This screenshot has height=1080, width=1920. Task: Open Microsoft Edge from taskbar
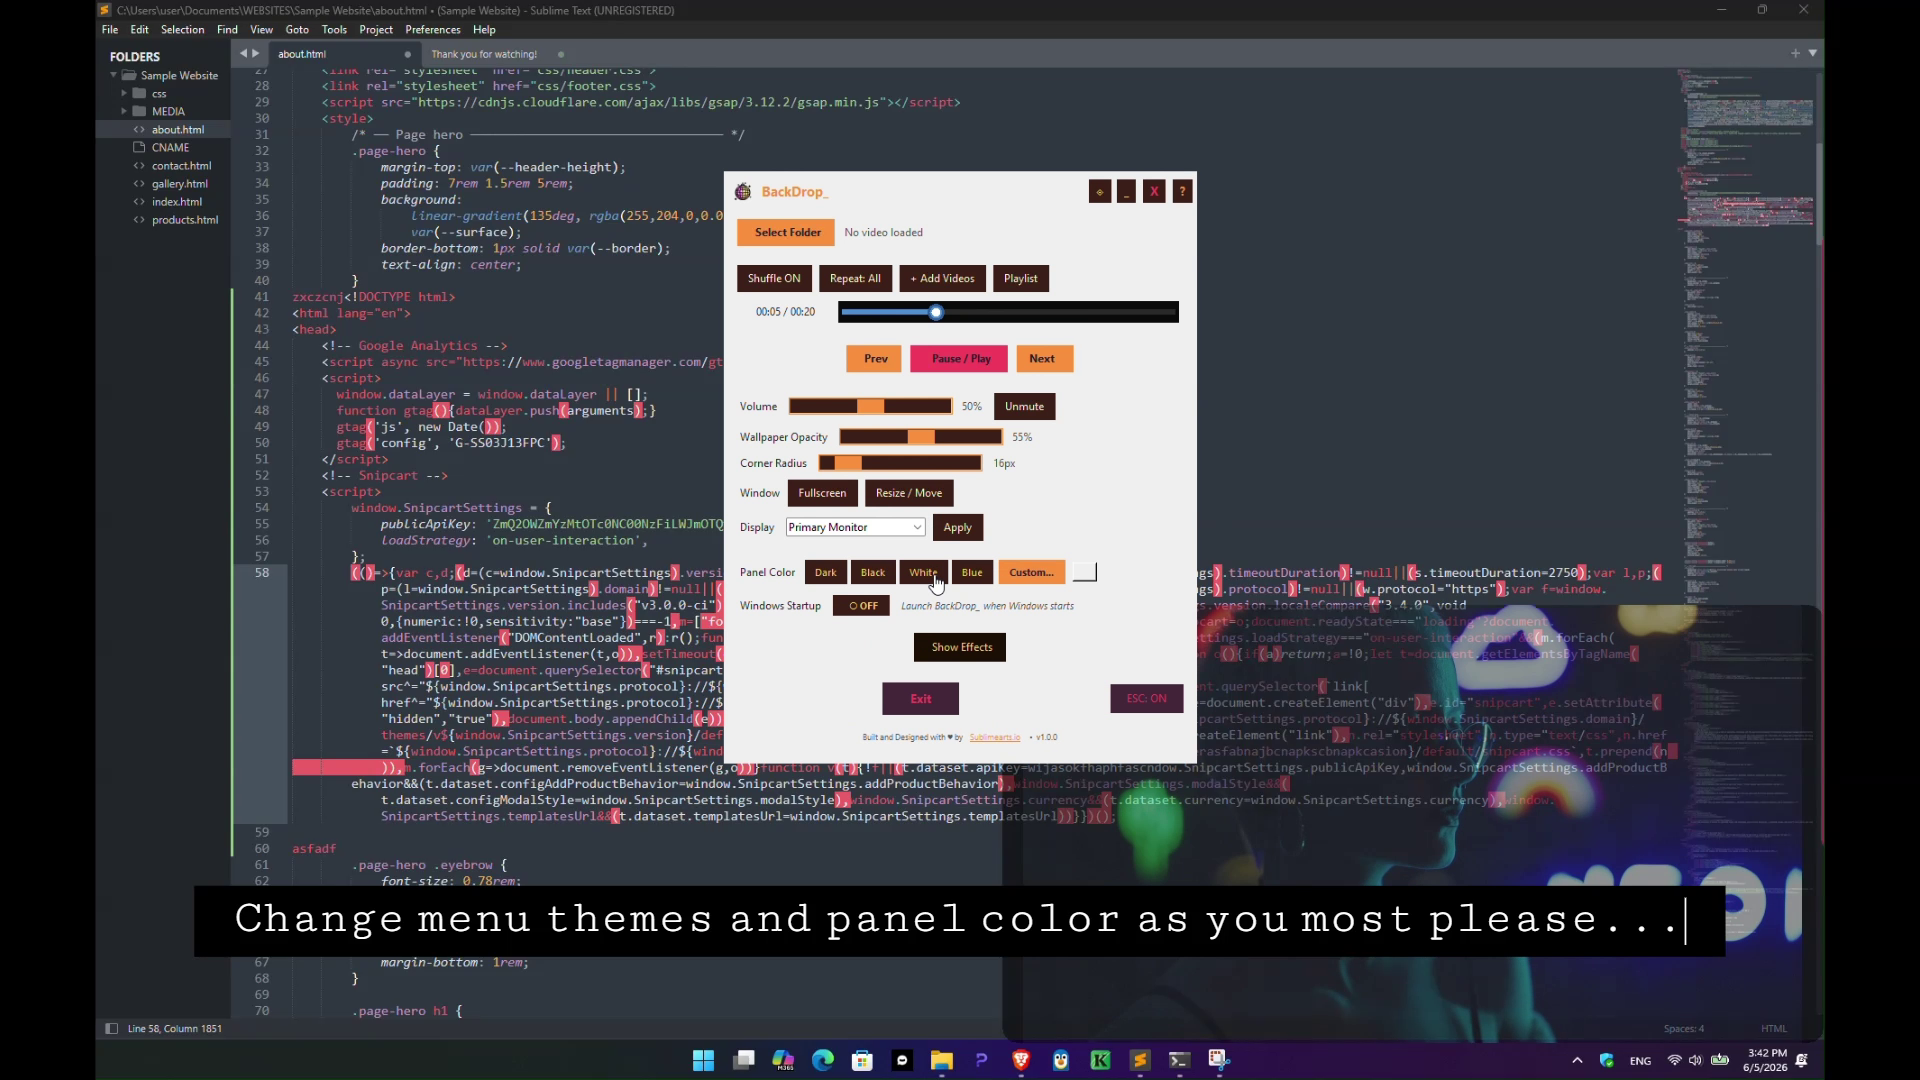[823, 1060]
